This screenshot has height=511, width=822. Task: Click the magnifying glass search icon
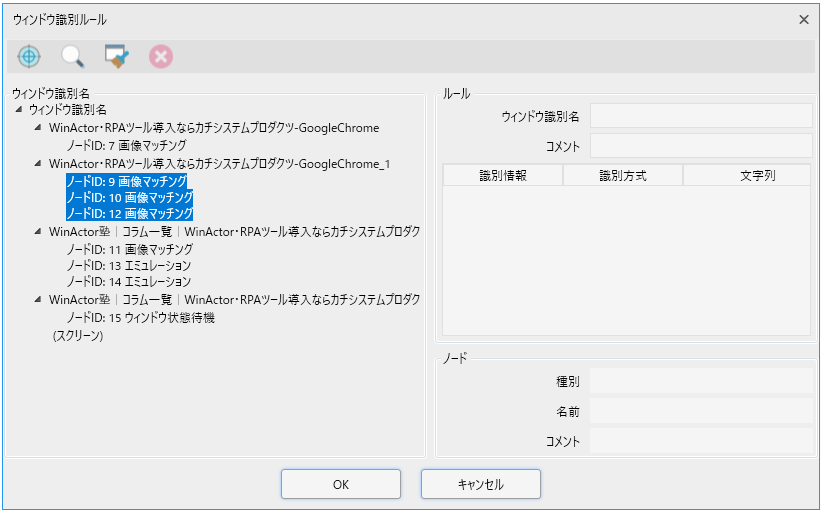[x=73, y=57]
